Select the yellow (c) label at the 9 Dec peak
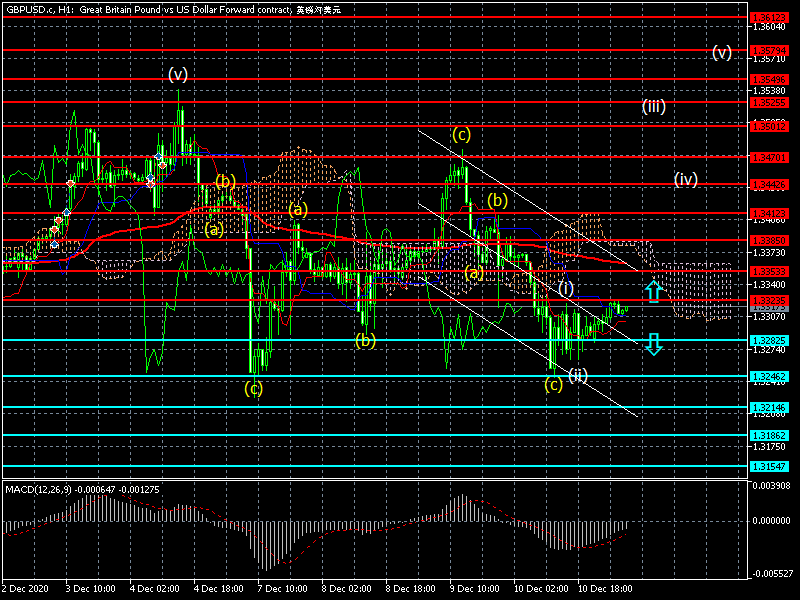Screen dimensions: 800x600 click(x=461, y=134)
